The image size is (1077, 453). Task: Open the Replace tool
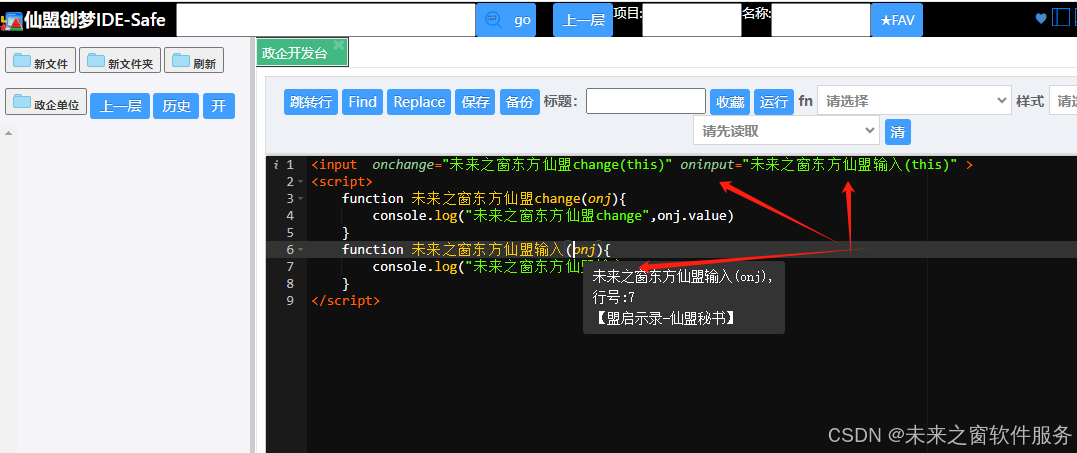pos(419,102)
